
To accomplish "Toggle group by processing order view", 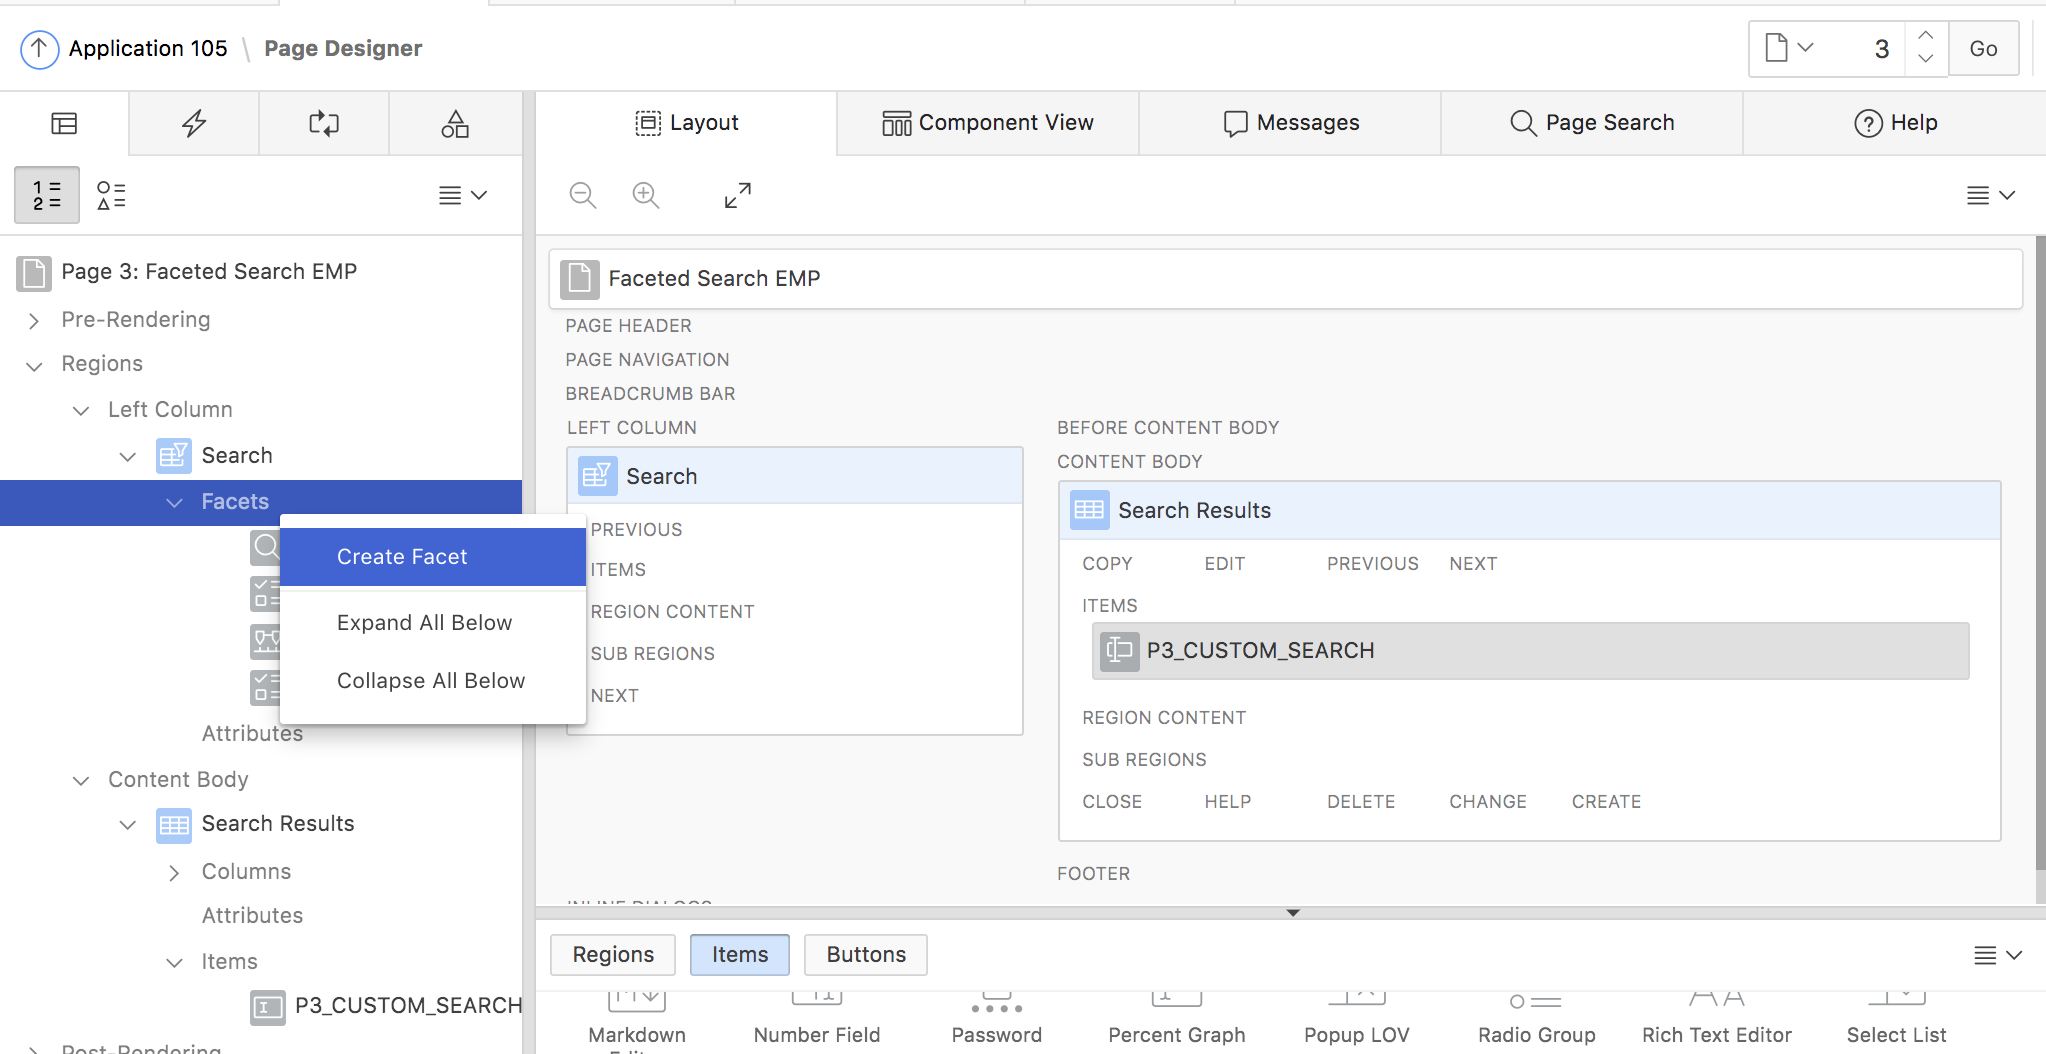I will click(x=47, y=195).
